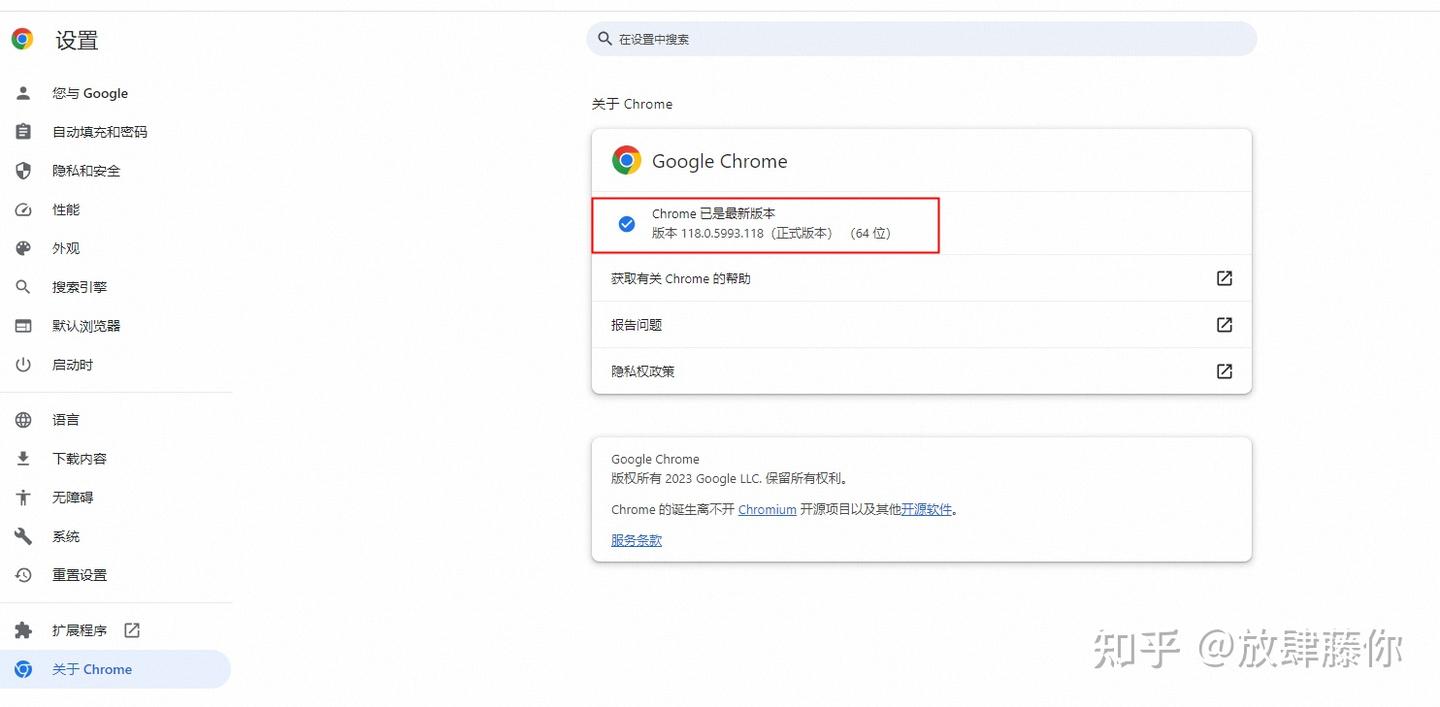Select the 性能 speedometer icon
1440x707 pixels.
pos(23,209)
